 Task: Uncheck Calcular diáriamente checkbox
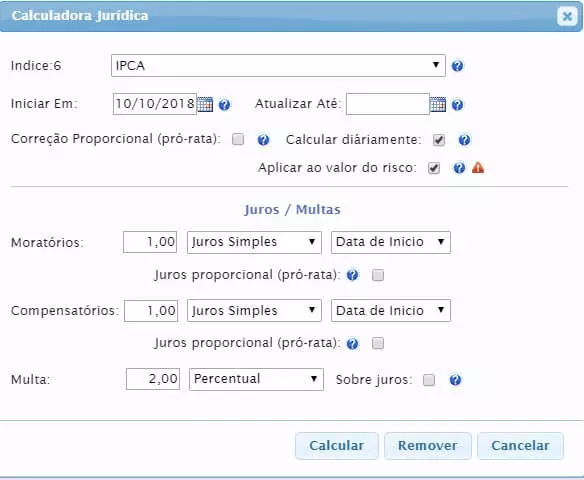click(439, 140)
